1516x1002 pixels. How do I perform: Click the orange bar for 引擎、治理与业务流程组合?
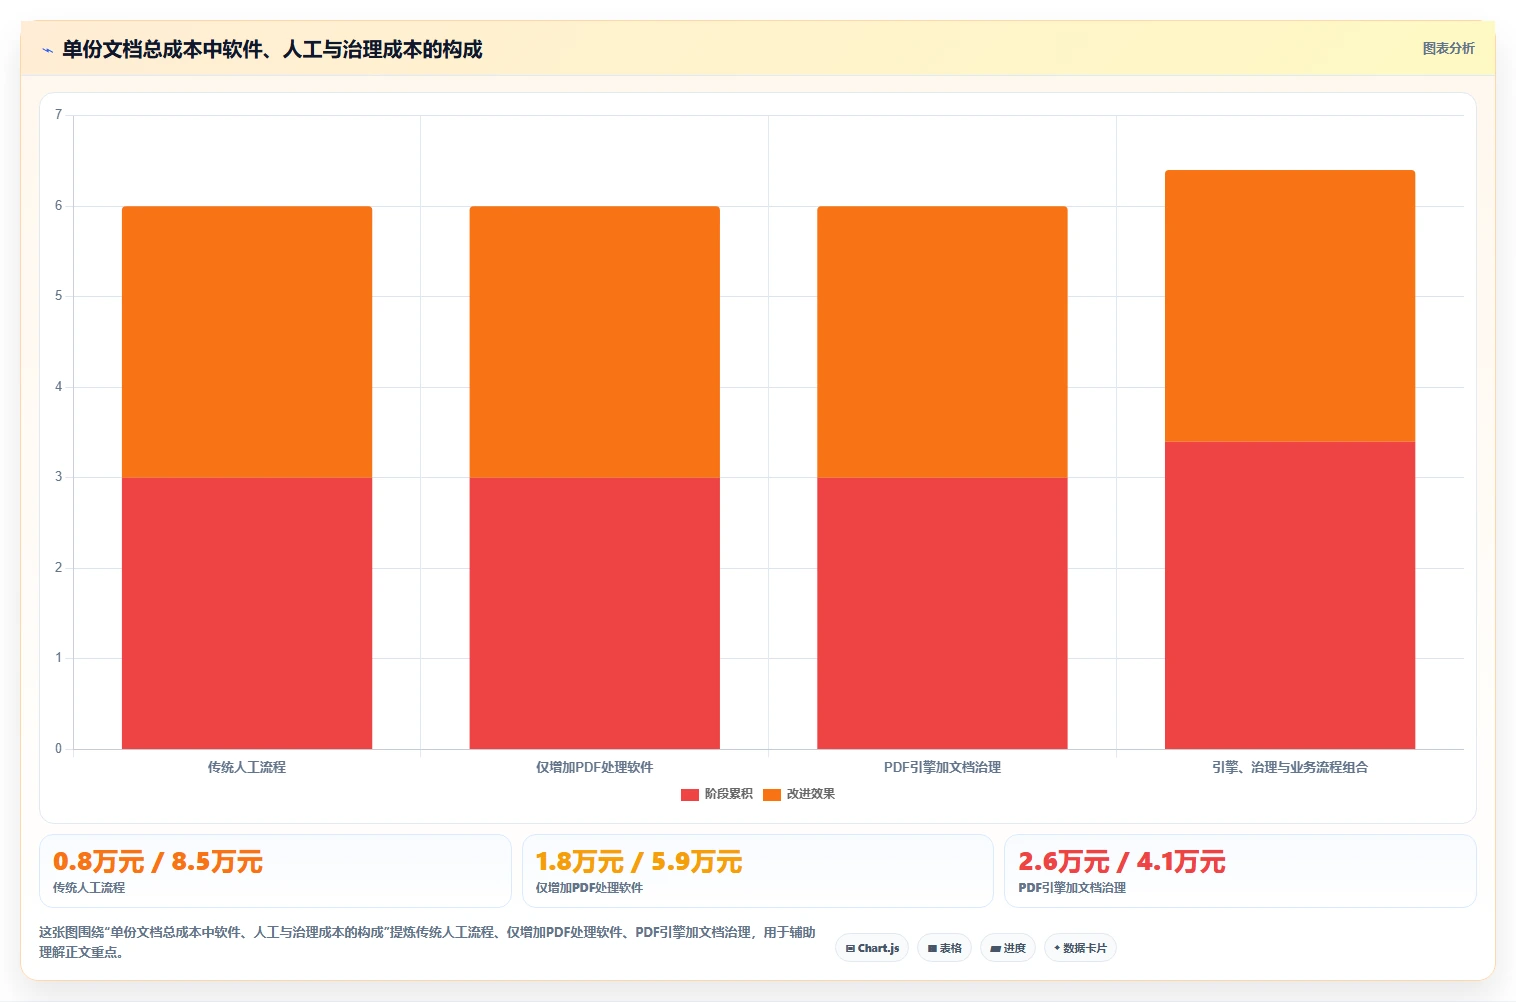[1290, 306]
